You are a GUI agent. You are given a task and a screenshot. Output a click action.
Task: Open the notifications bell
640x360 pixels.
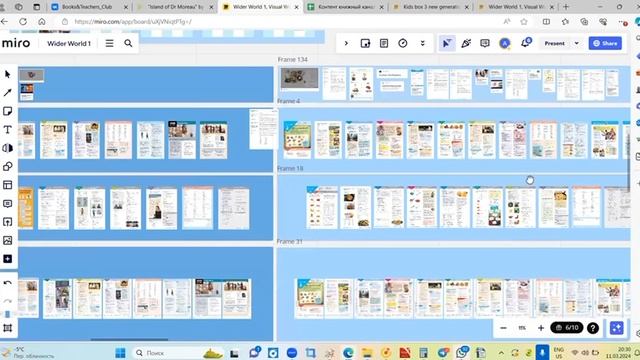525,43
